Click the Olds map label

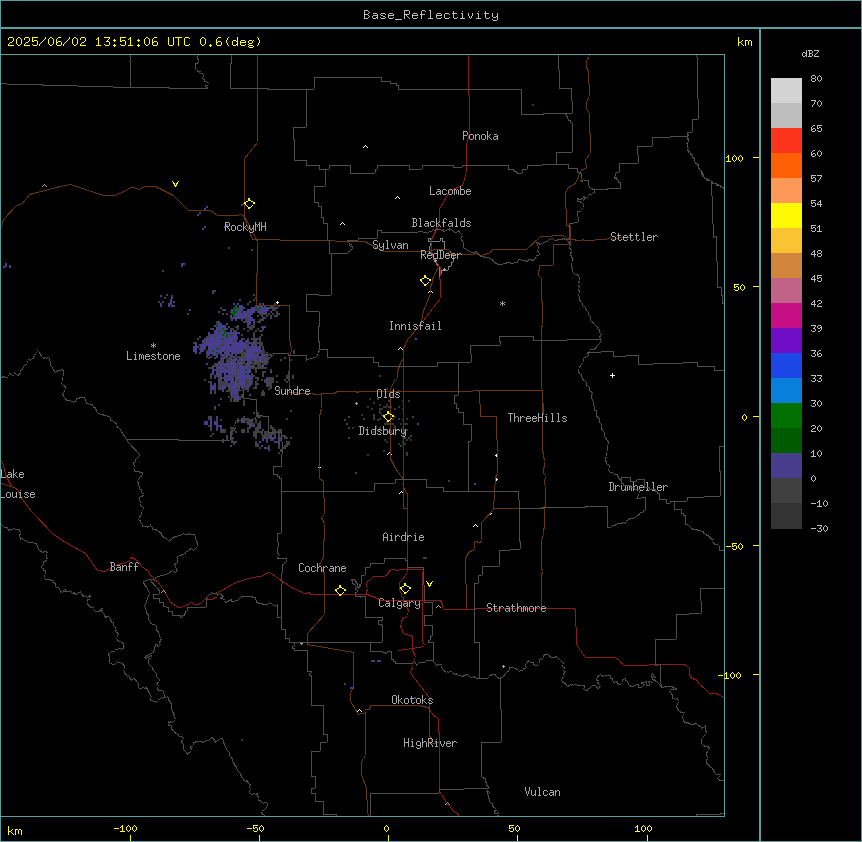(388, 394)
